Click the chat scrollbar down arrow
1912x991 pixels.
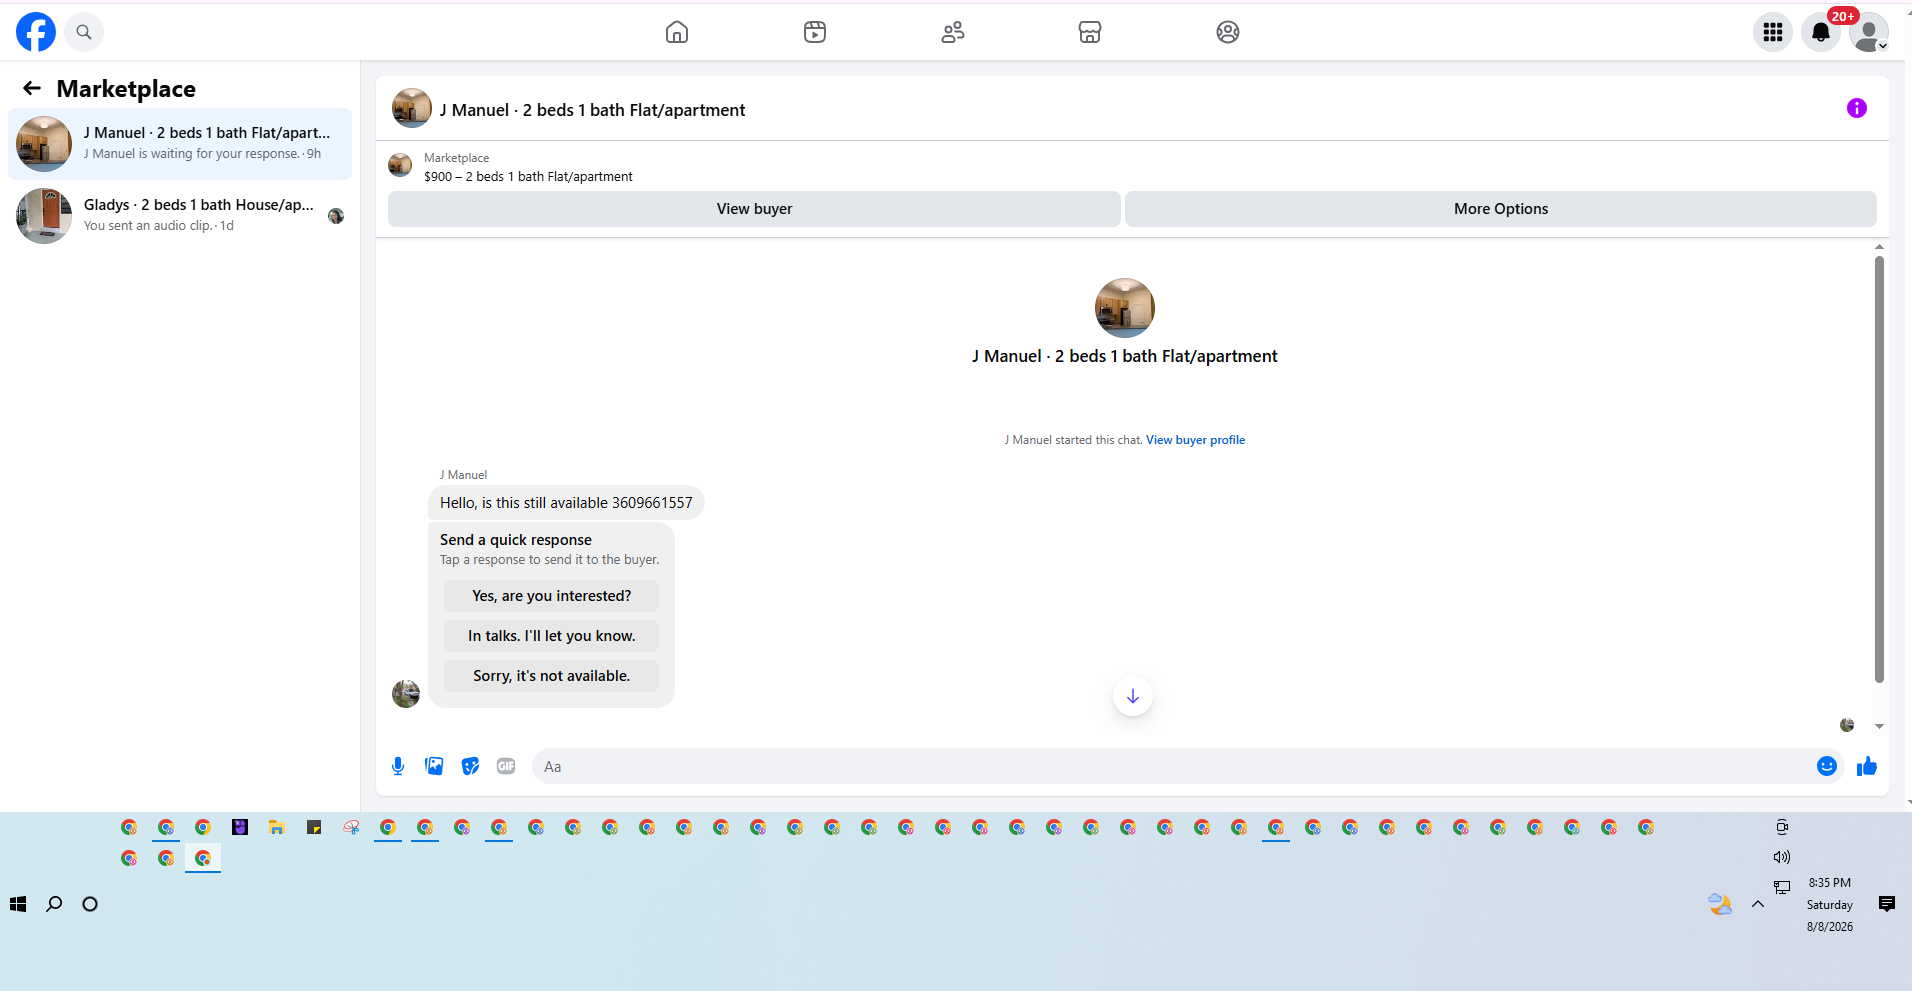[x=1880, y=727]
